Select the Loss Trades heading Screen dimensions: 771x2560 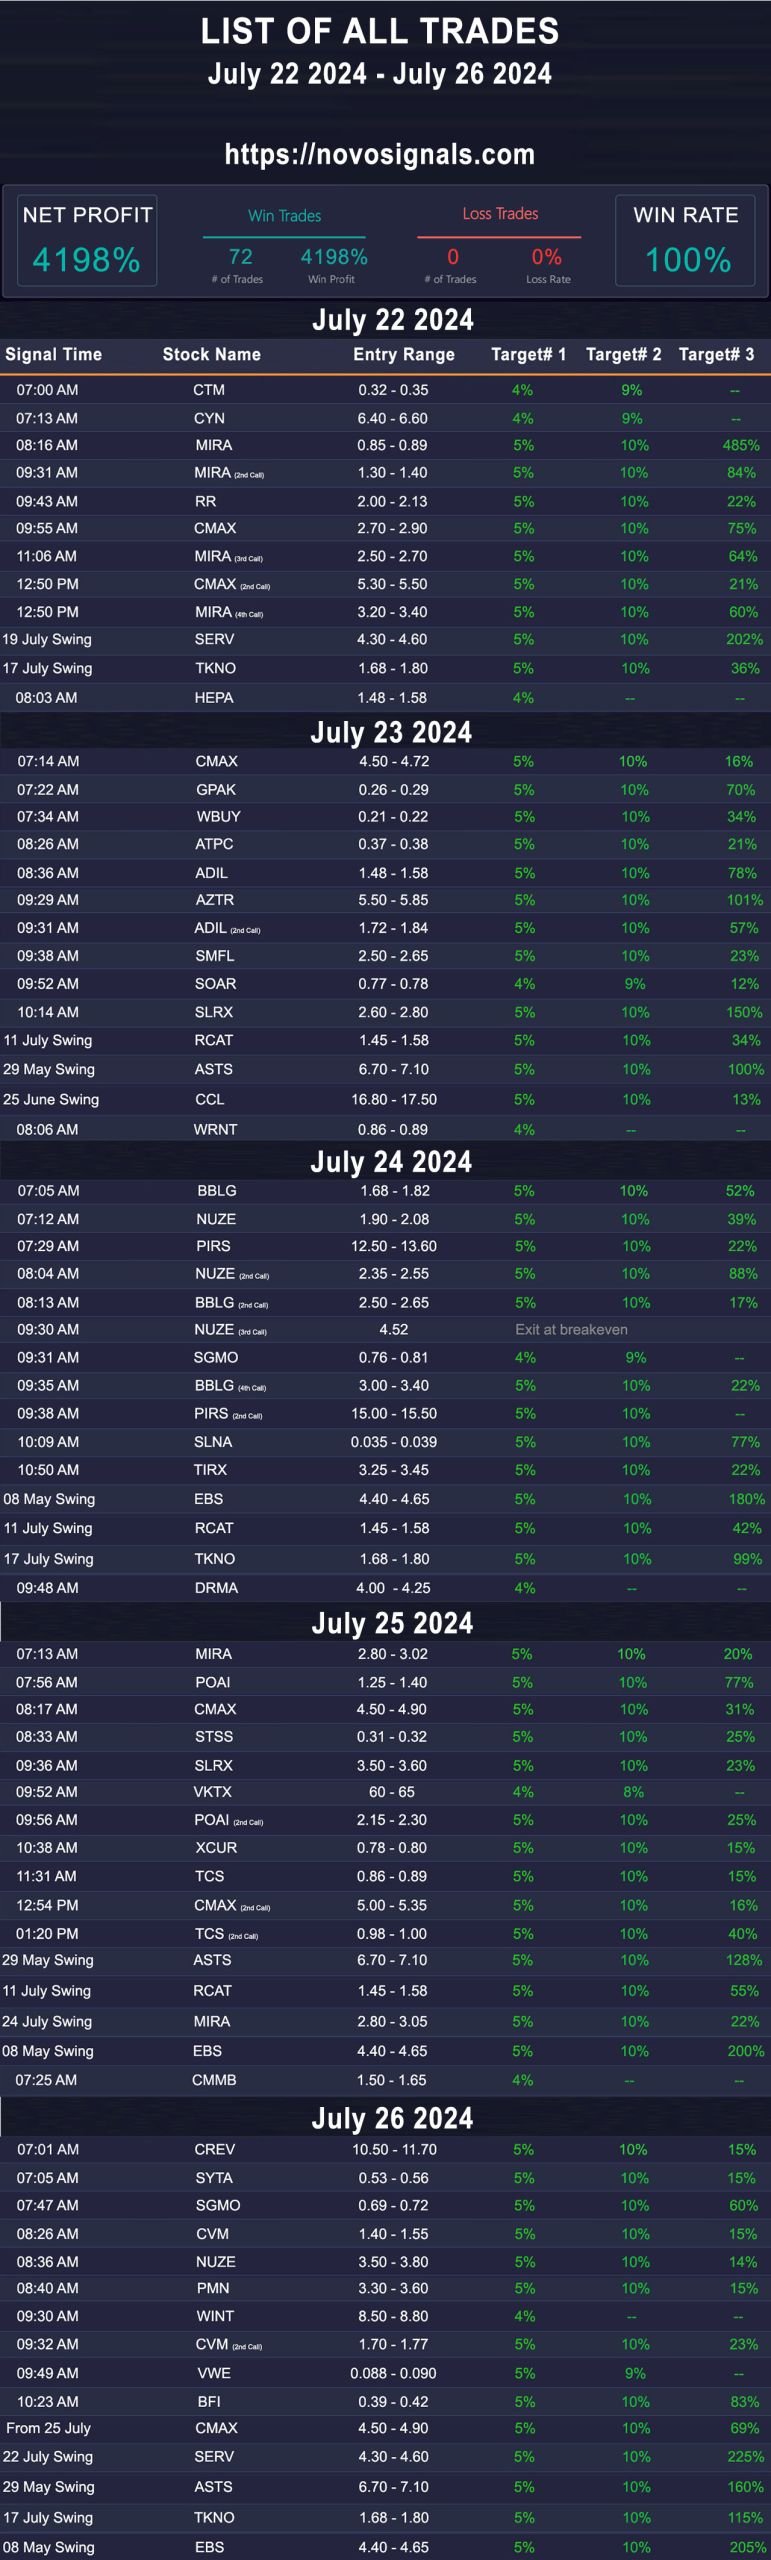(x=500, y=214)
